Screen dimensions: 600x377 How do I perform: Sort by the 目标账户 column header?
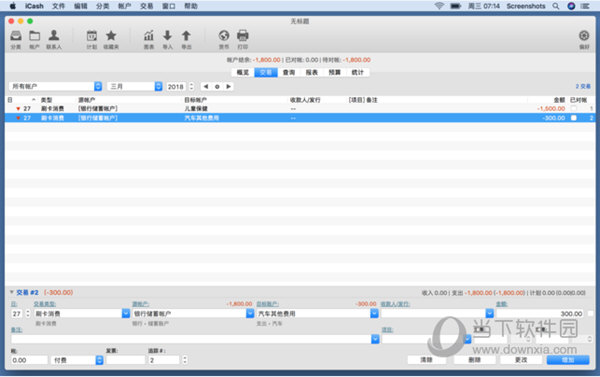click(196, 100)
